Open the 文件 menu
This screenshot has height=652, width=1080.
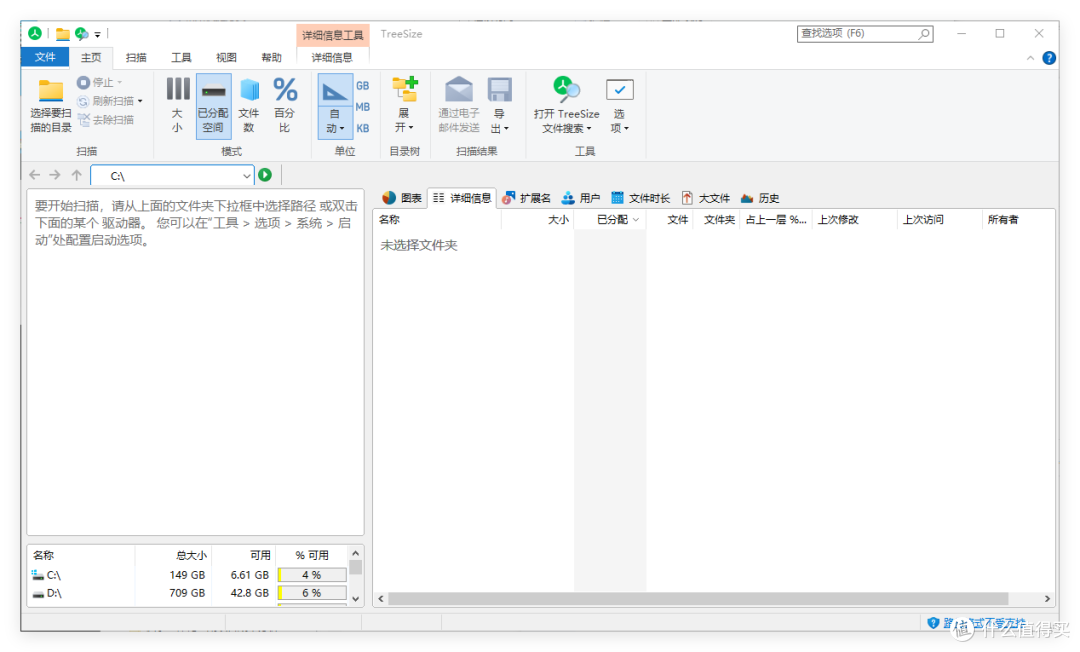pos(45,57)
